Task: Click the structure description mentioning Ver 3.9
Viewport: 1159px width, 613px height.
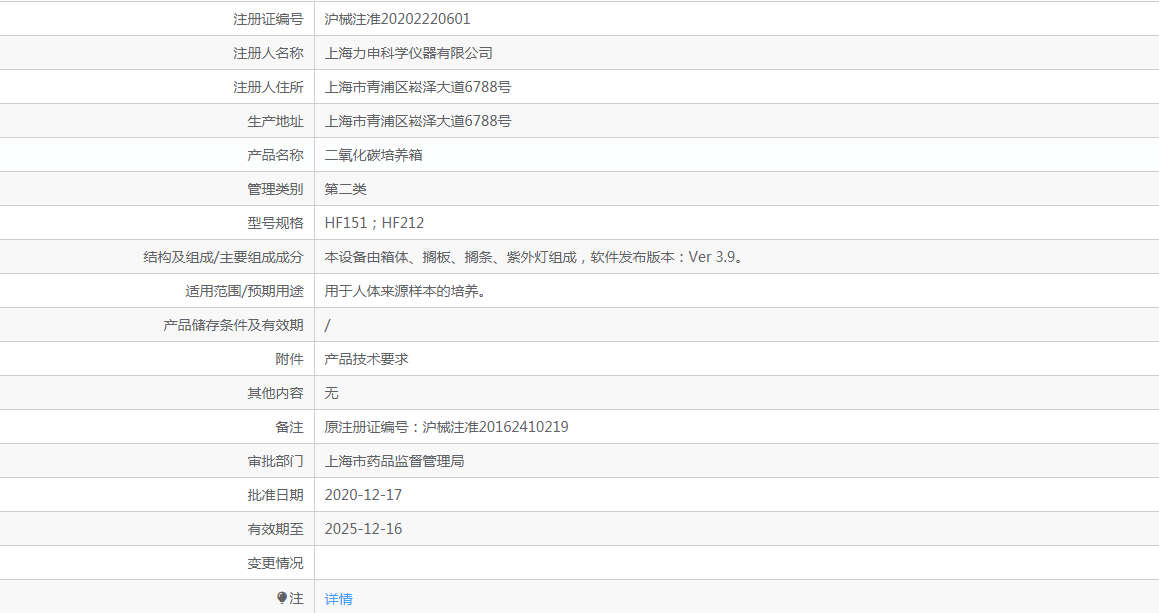Action: click(534, 257)
